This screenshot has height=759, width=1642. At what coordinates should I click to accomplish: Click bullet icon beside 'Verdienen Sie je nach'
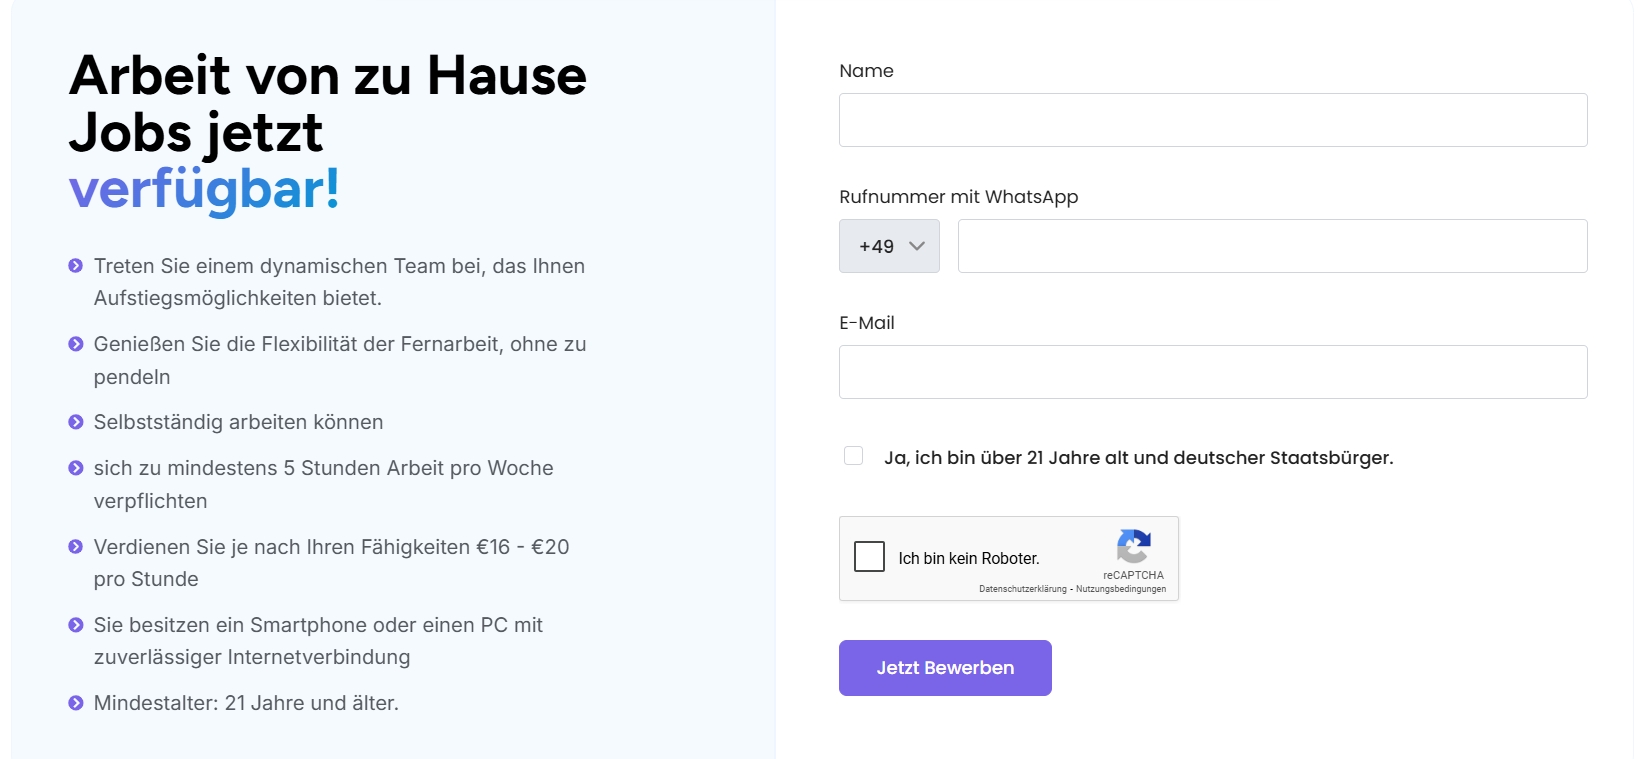coord(75,547)
